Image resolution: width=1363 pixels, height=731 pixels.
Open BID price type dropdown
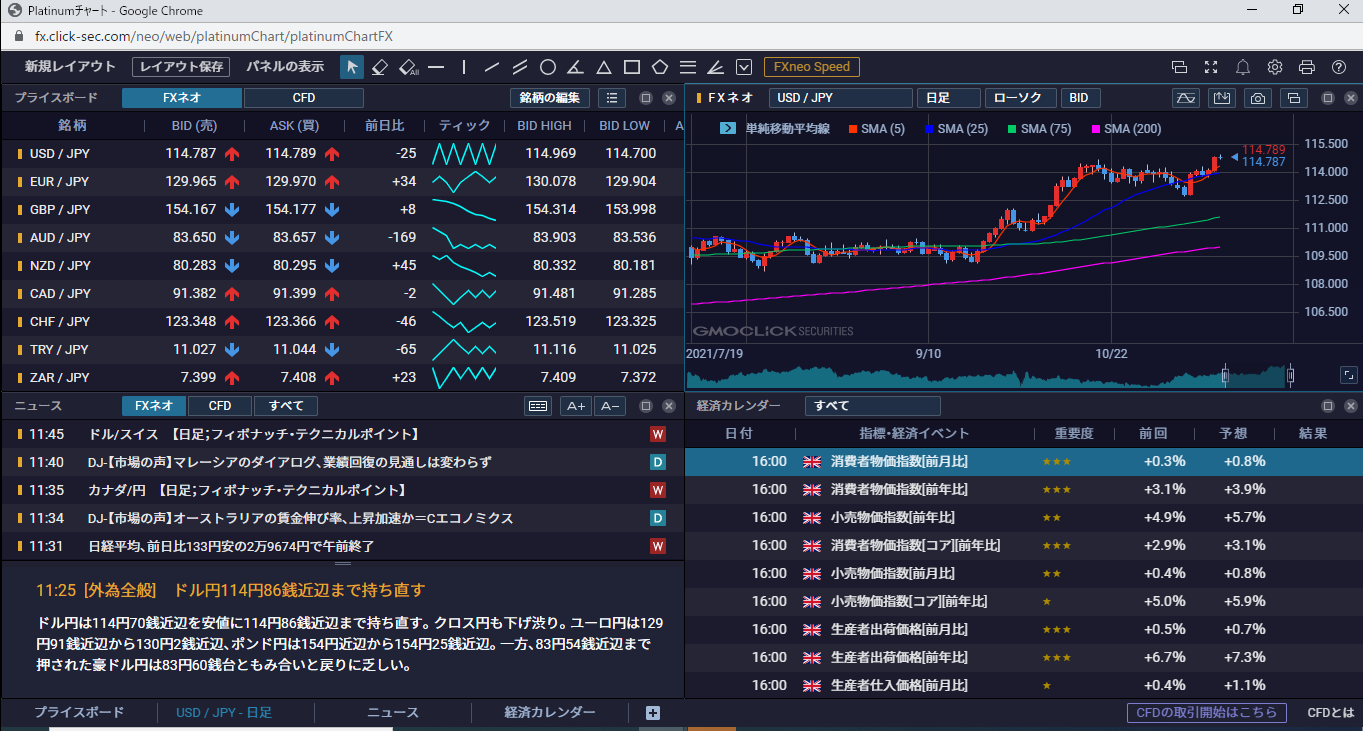[x=1081, y=98]
